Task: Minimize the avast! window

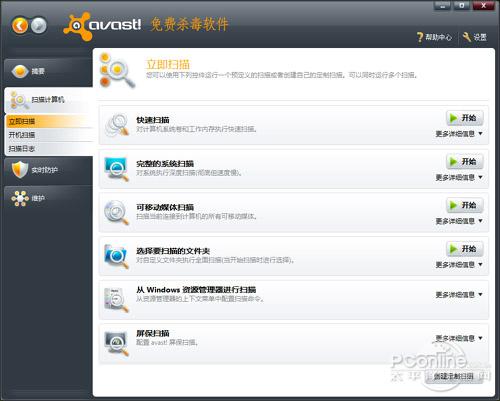Action: 443,6
